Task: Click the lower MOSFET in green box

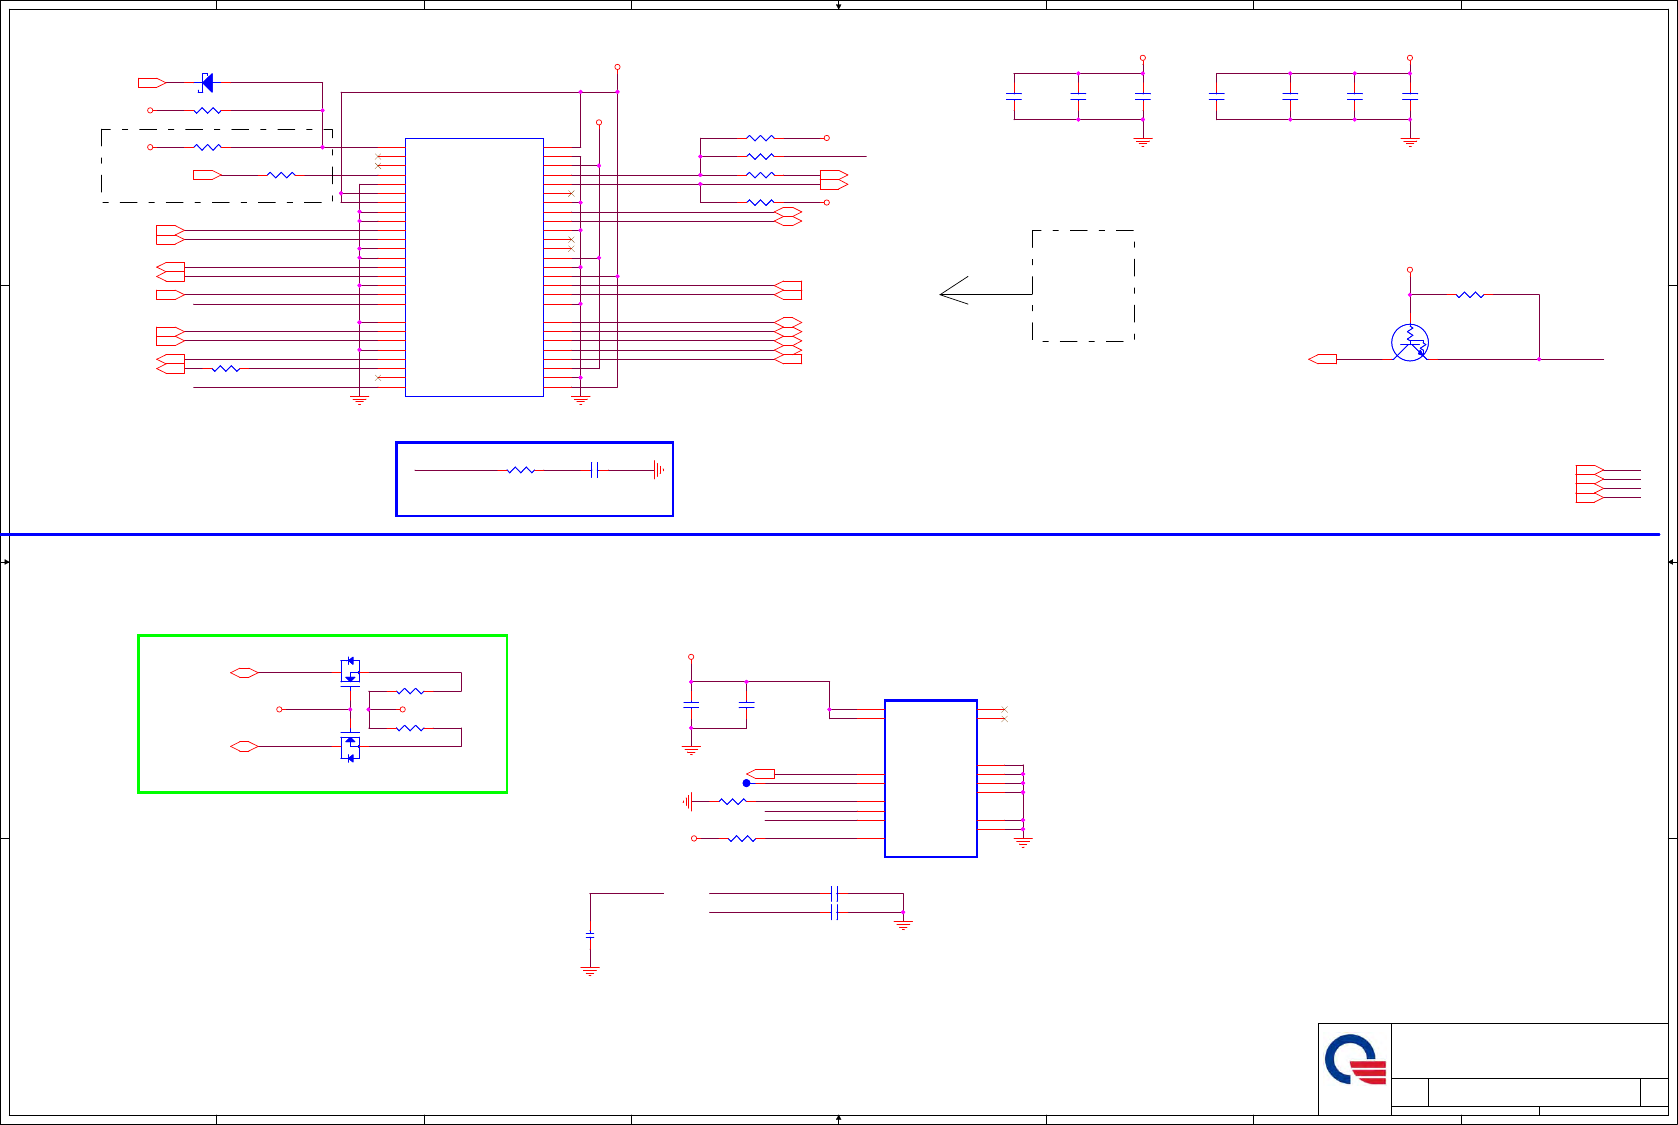Action: 350,746
